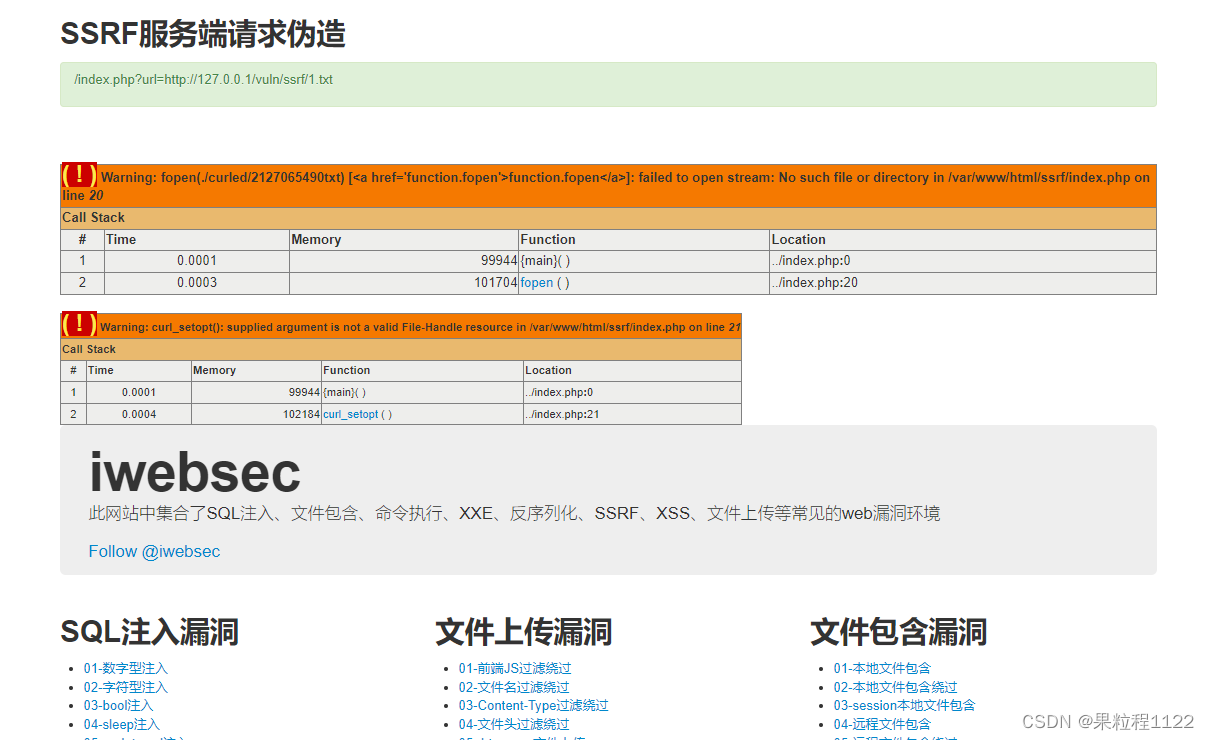The width and height of the screenshot is (1209, 740).
Task: Select 02-文件名过滤绕过 link
Action: coord(516,687)
